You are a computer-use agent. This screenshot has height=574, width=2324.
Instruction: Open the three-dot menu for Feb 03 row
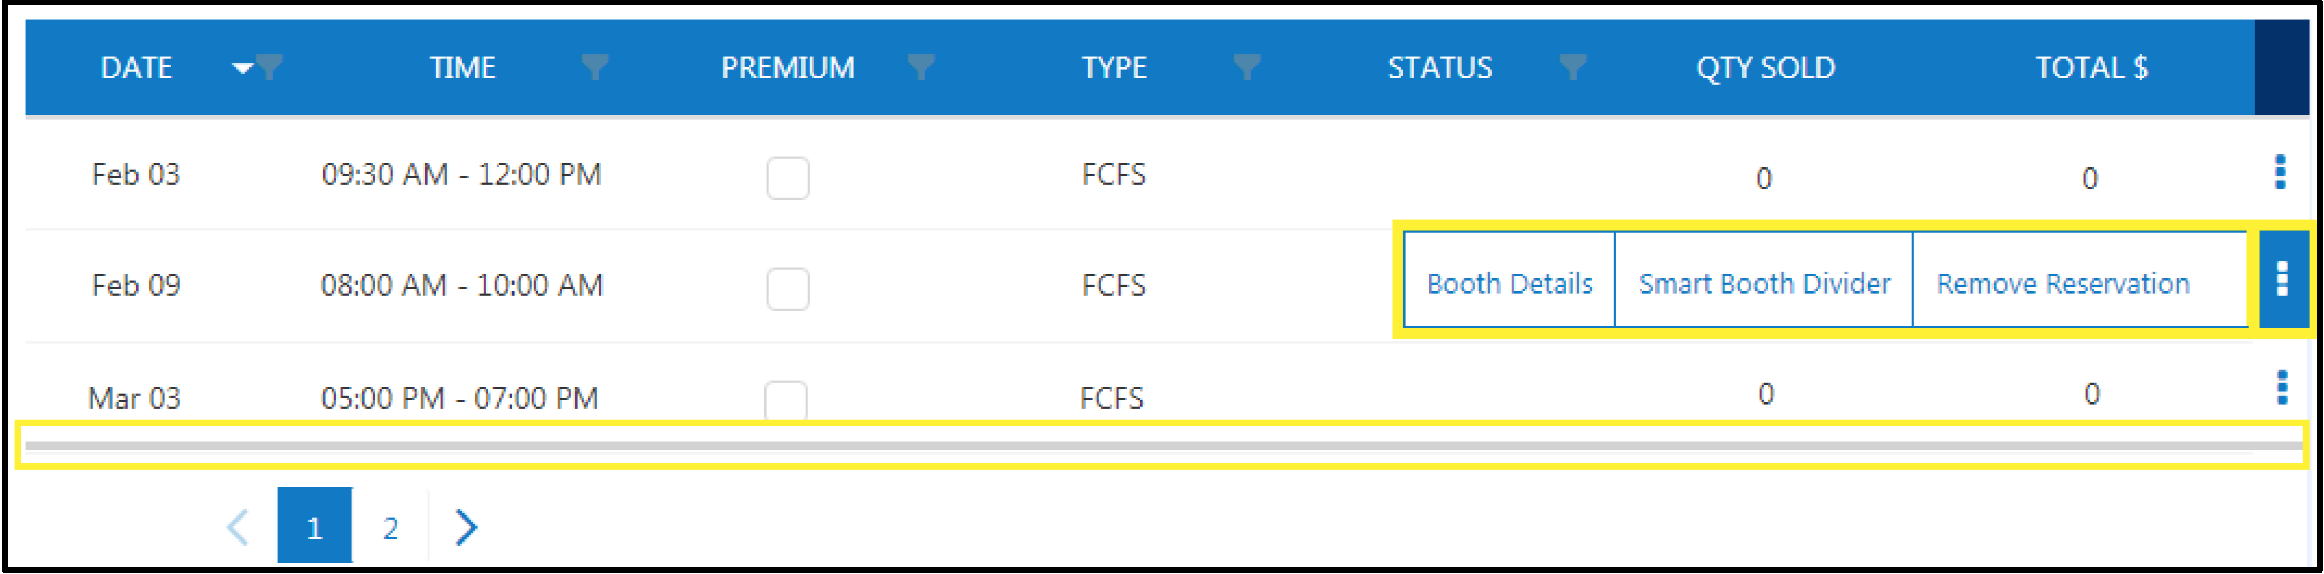click(x=2281, y=172)
